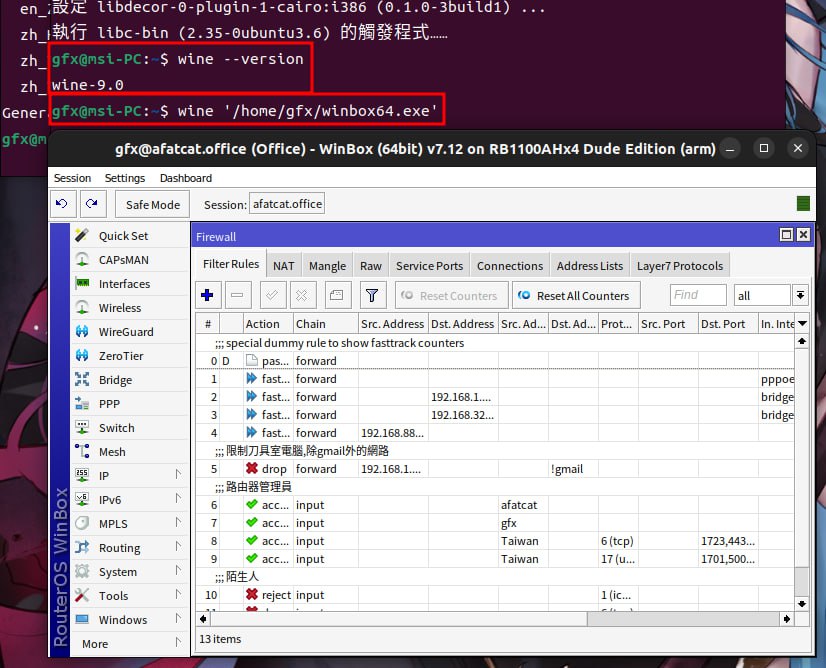Image resolution: width=826 pixels, height=668 pixels.
Task: Open ZeroTier in the sidebar
Action: [121, 356]
